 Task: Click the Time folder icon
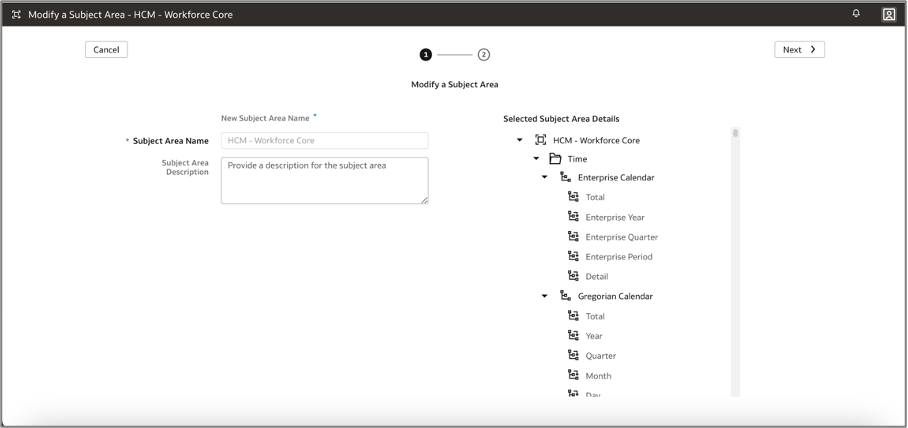point(555,159)
